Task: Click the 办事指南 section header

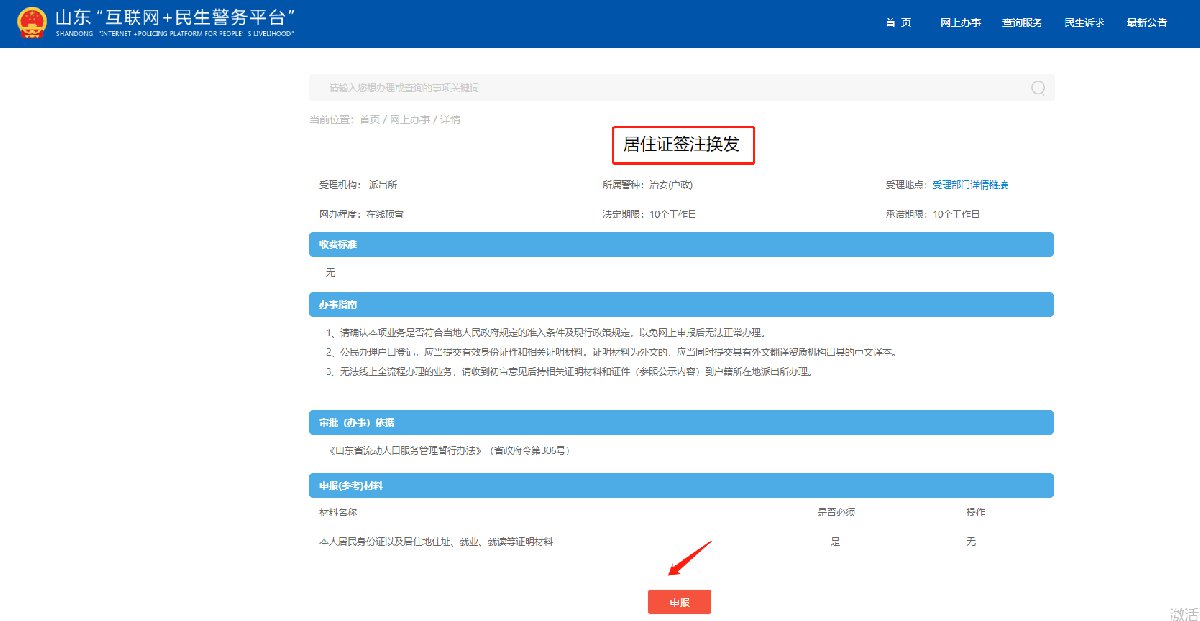Action: point(681,305)
